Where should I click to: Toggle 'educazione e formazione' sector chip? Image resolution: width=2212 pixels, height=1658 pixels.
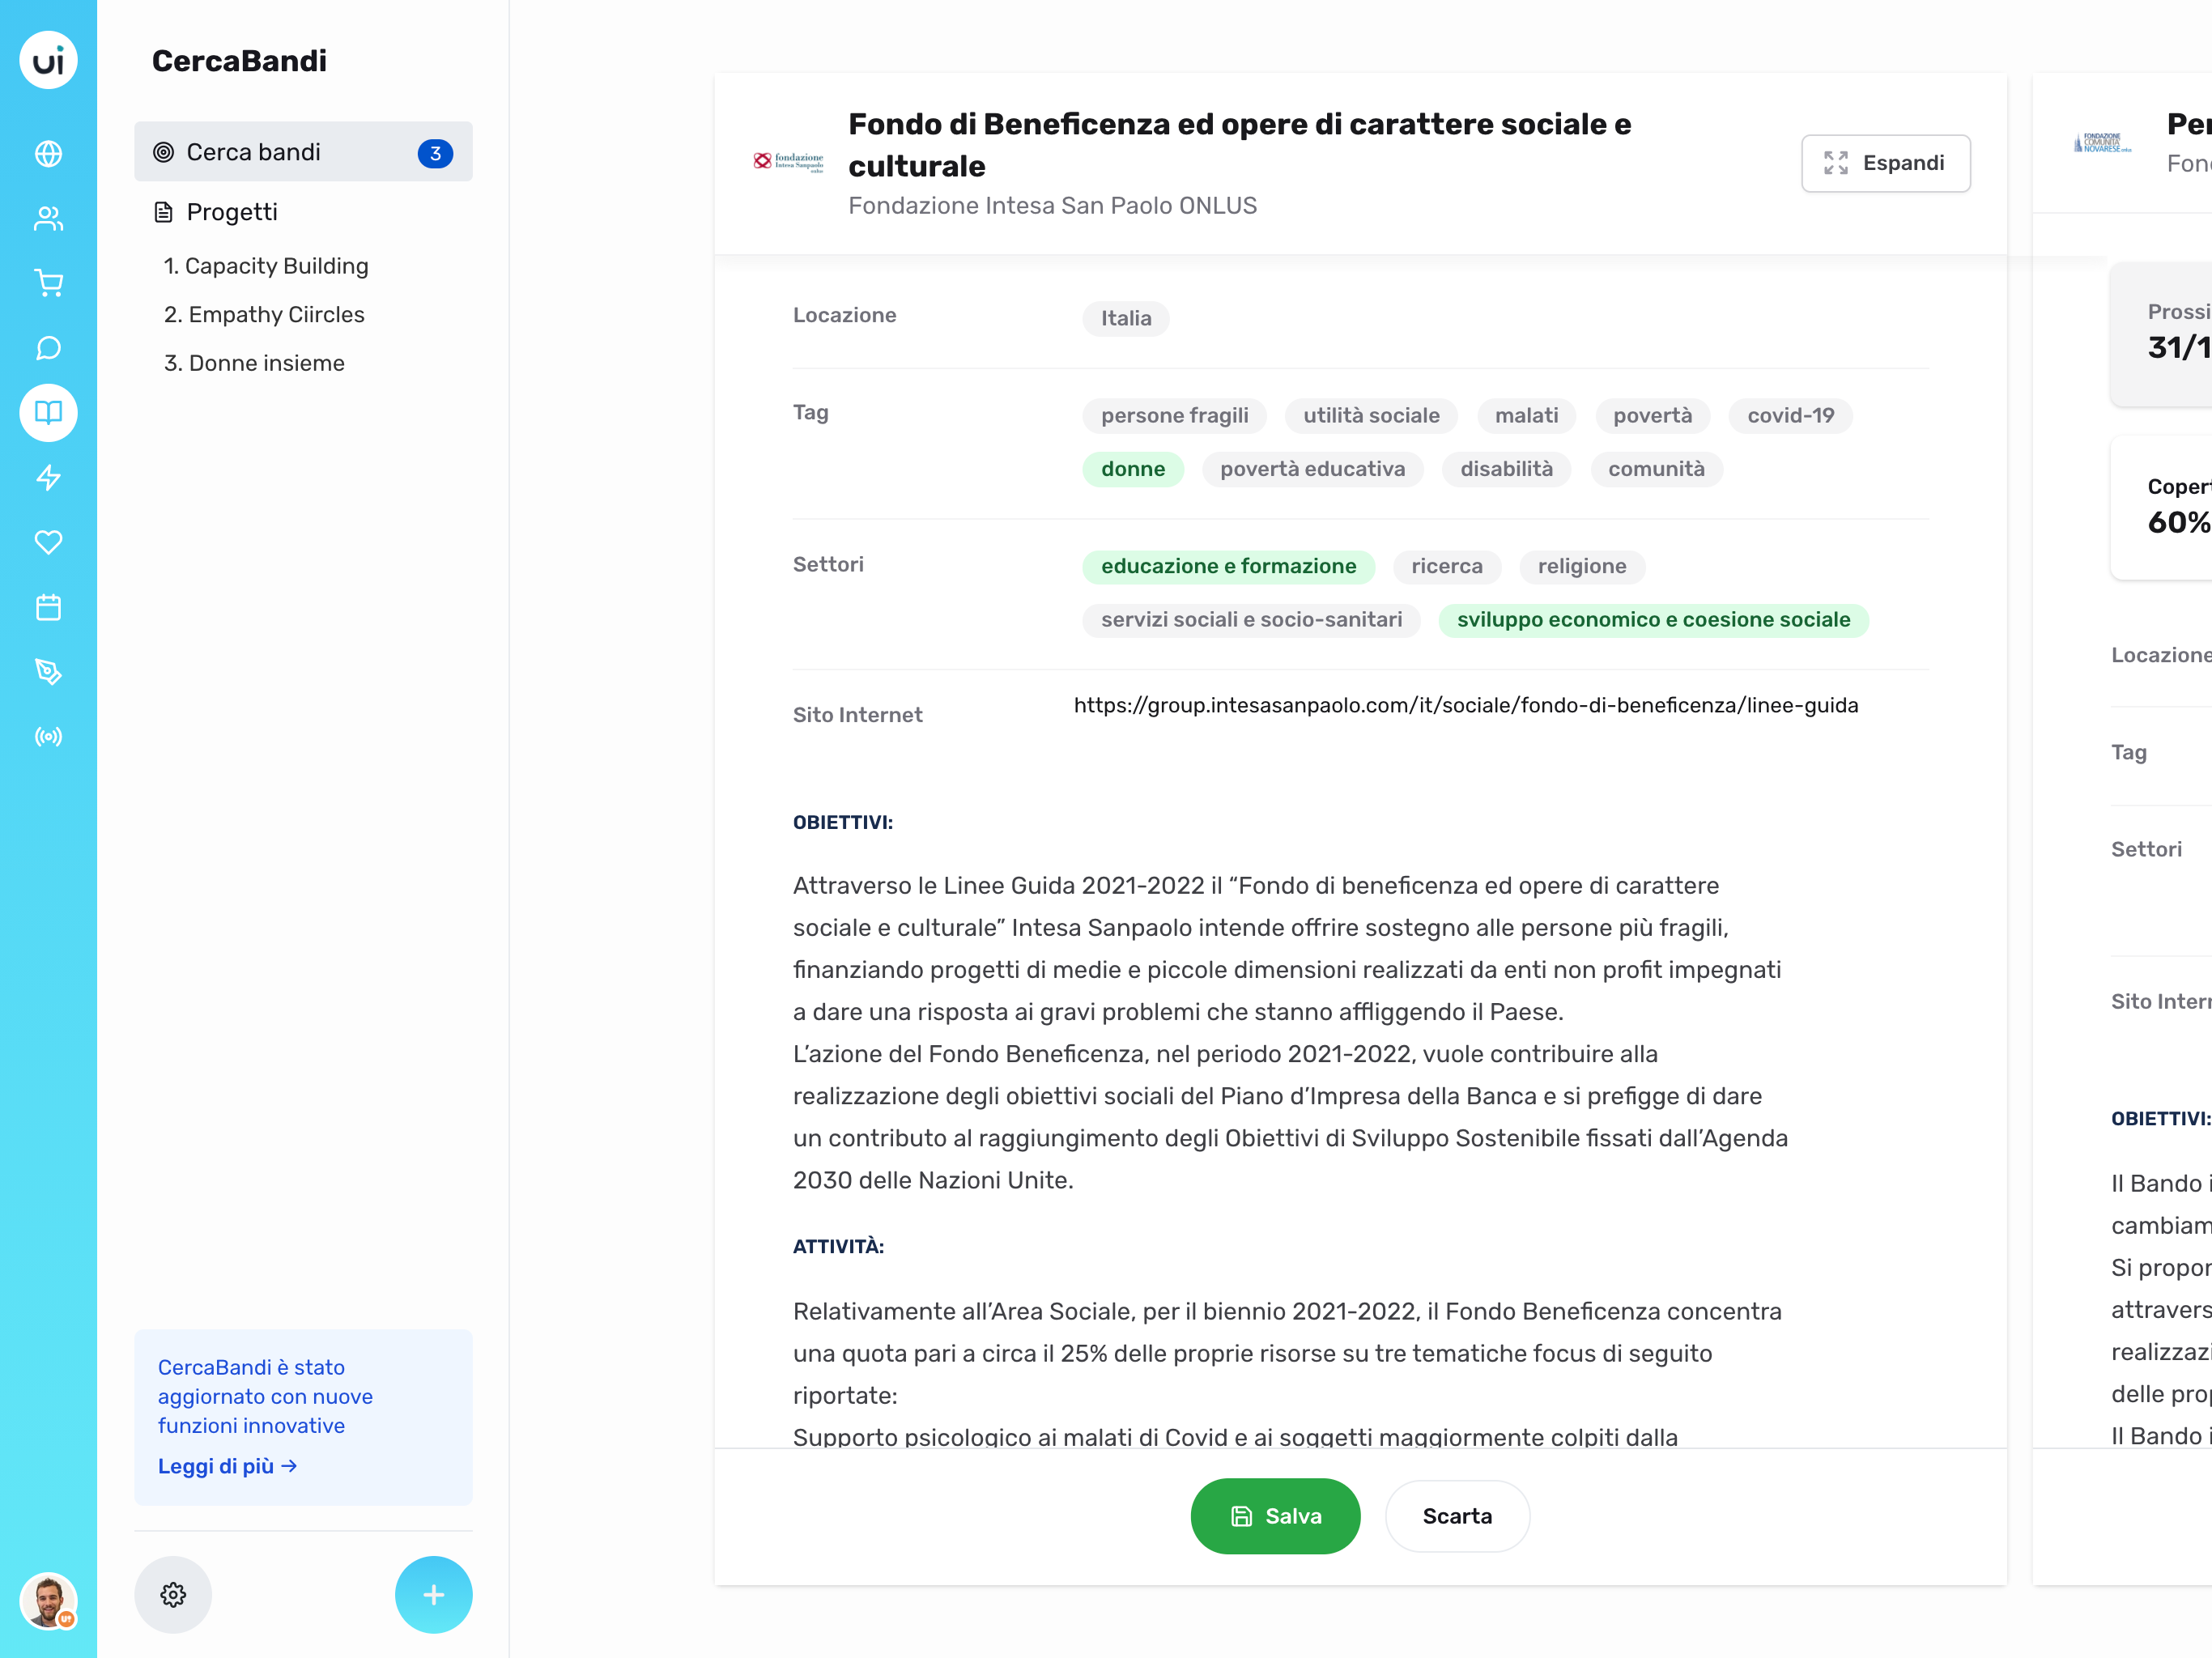point(1228,566)
